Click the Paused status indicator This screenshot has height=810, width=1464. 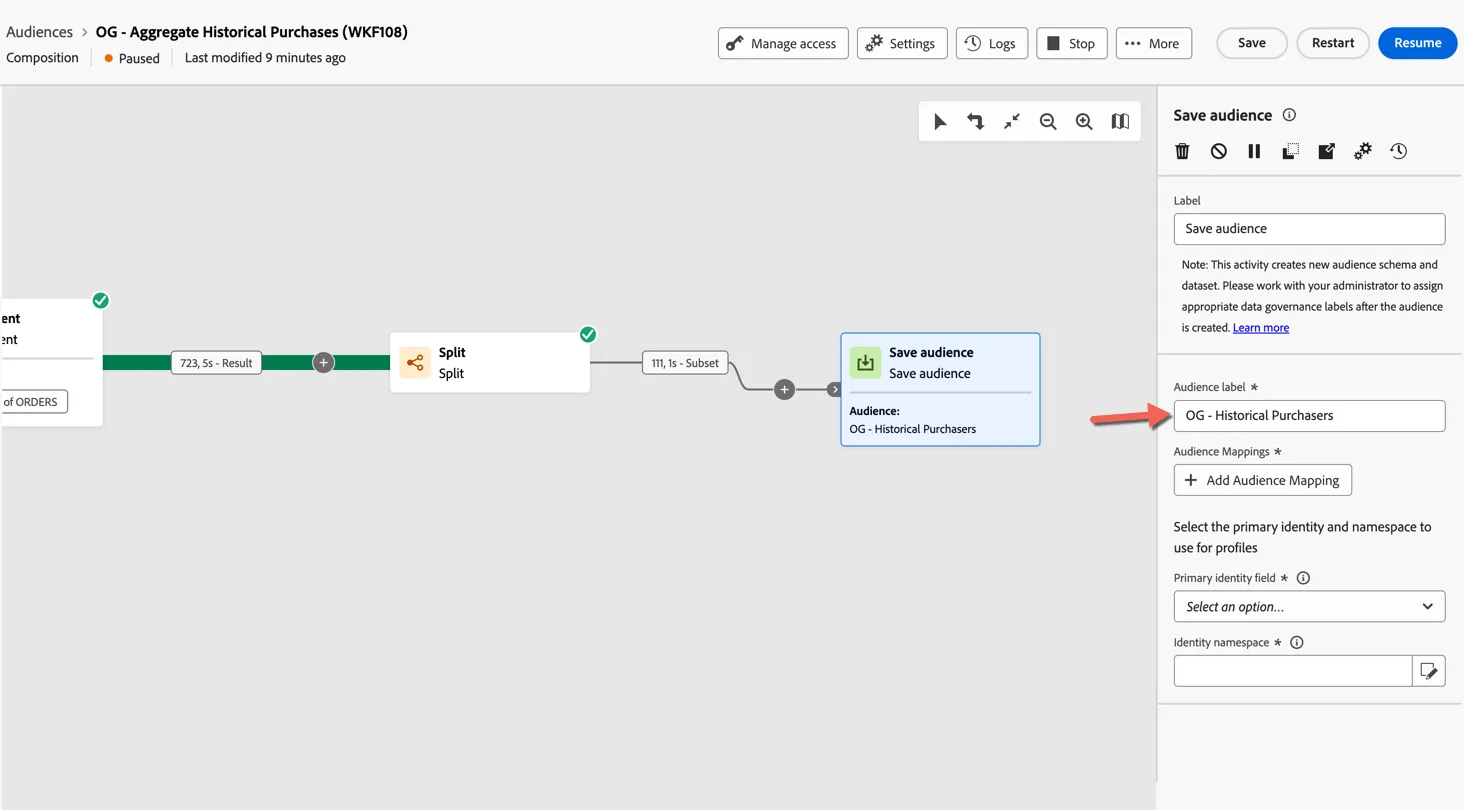click(x=132, y=58)
